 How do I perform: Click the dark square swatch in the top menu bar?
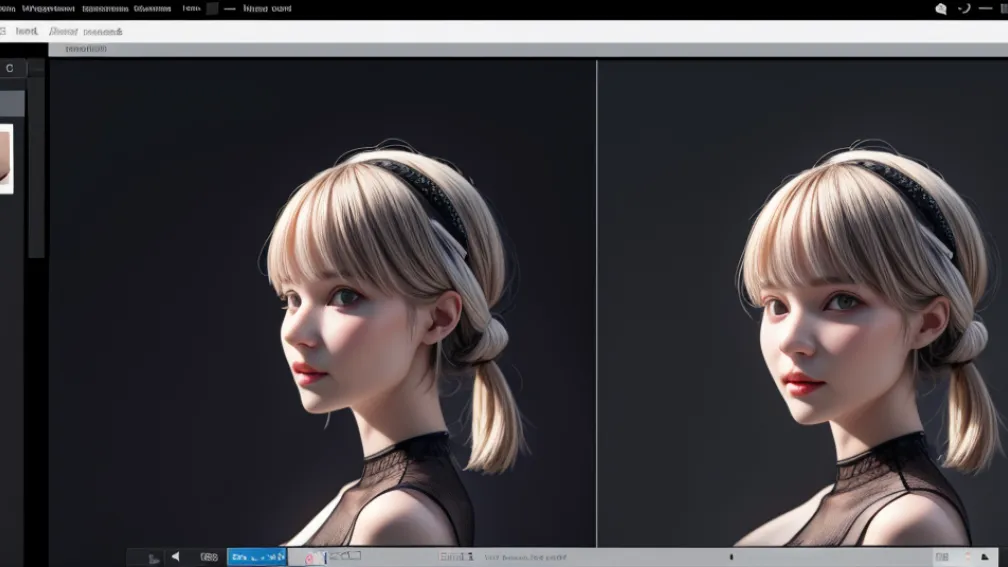pos(212,8)
